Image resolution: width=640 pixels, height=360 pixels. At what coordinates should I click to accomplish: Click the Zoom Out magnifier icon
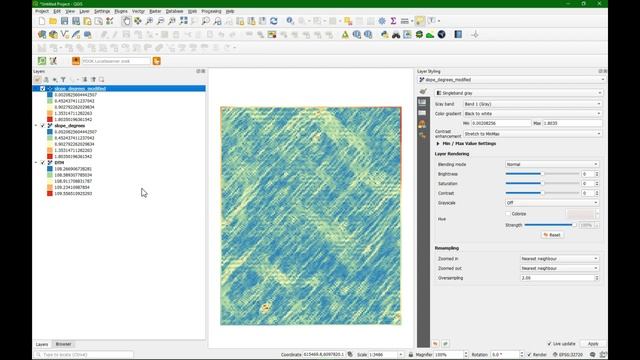[x=161, y=21]
